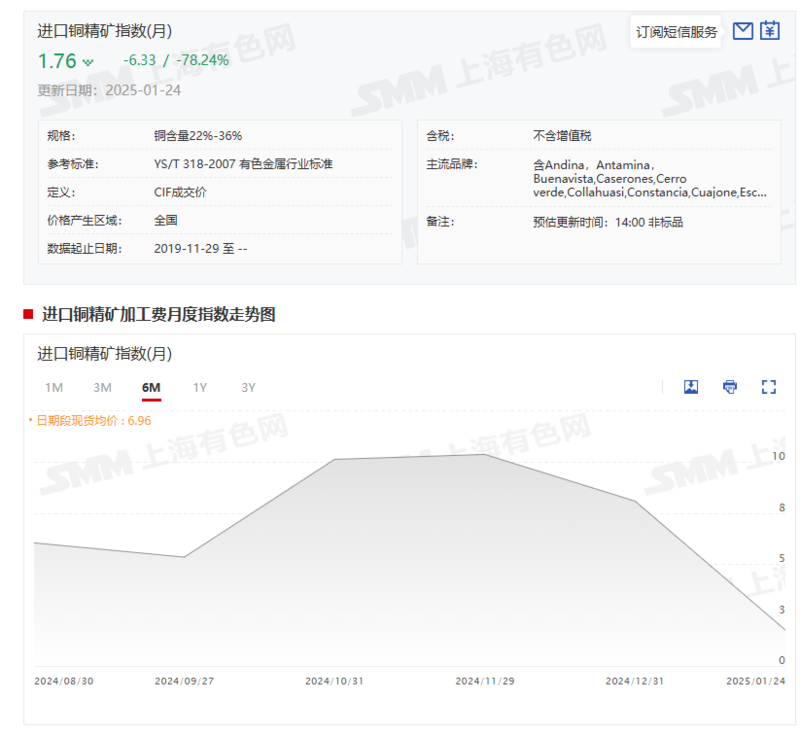This screenshot has height=735, width=800.
Task: Click the green down-arrow price indicator
Action: pyautogui.click(x=88, y=62)
